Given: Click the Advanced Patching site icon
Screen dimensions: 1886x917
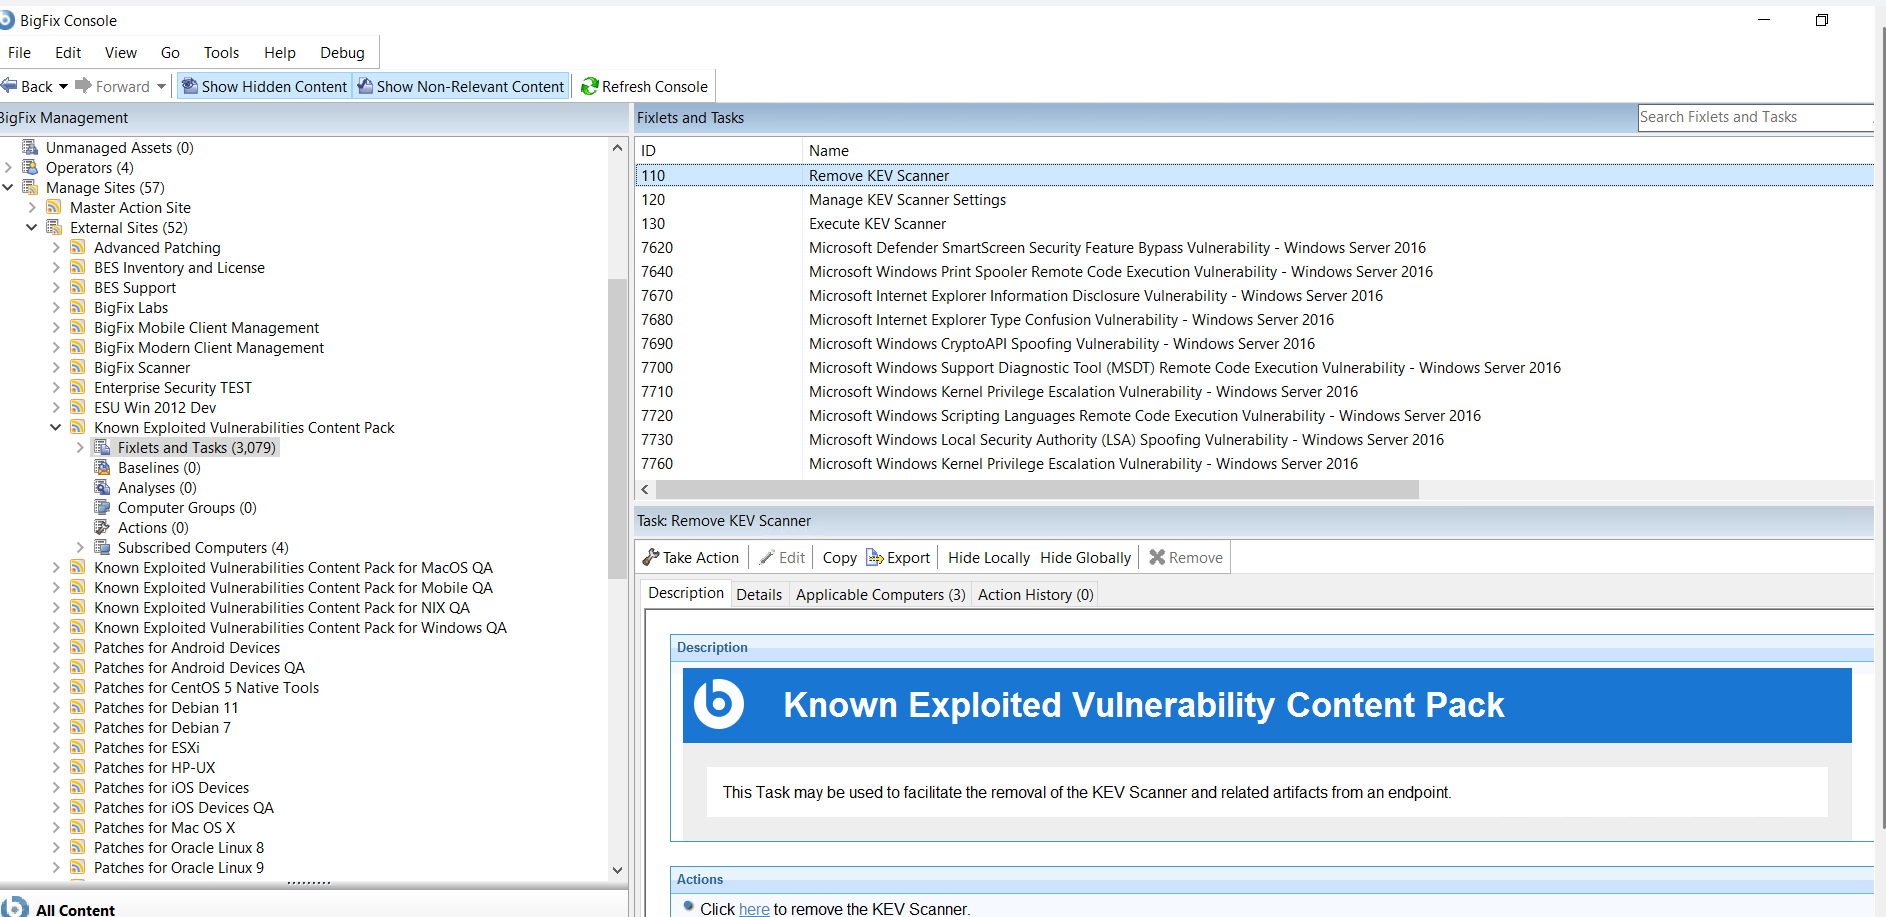Looking at the screenshot, I should (x=78, y=247).
